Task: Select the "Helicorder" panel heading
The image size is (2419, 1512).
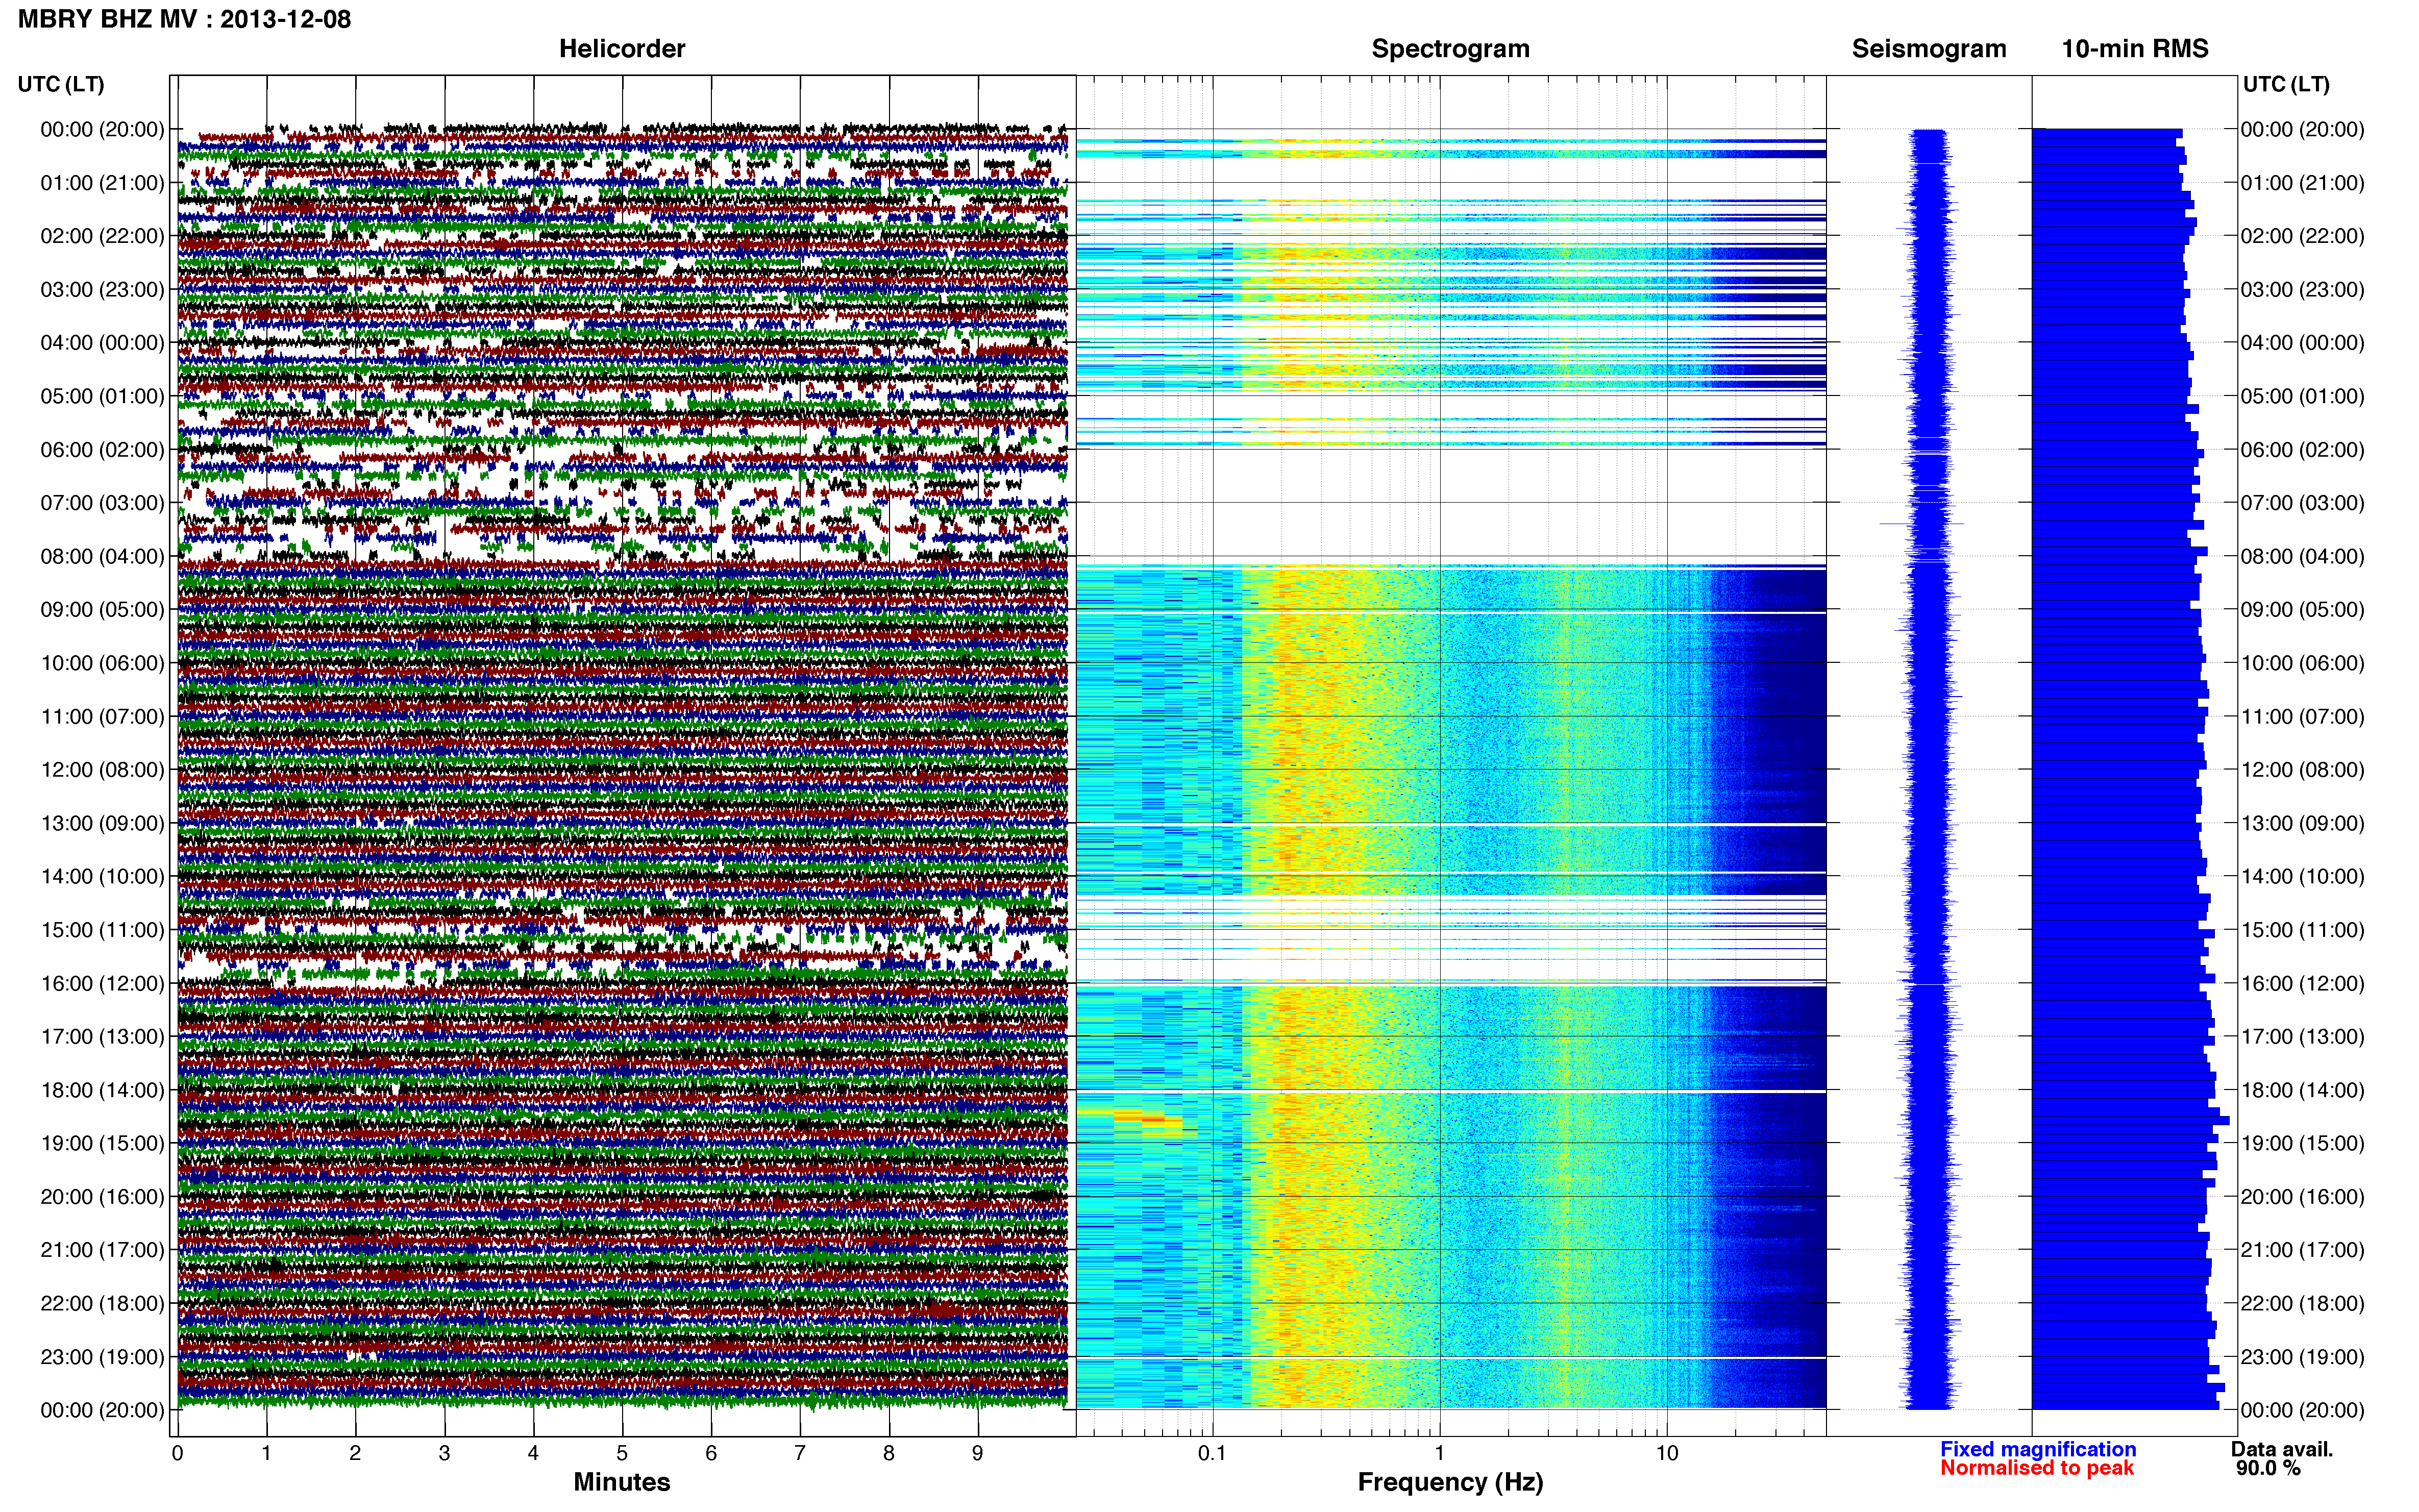Action: pyautogui.click(x=622, y=49)
